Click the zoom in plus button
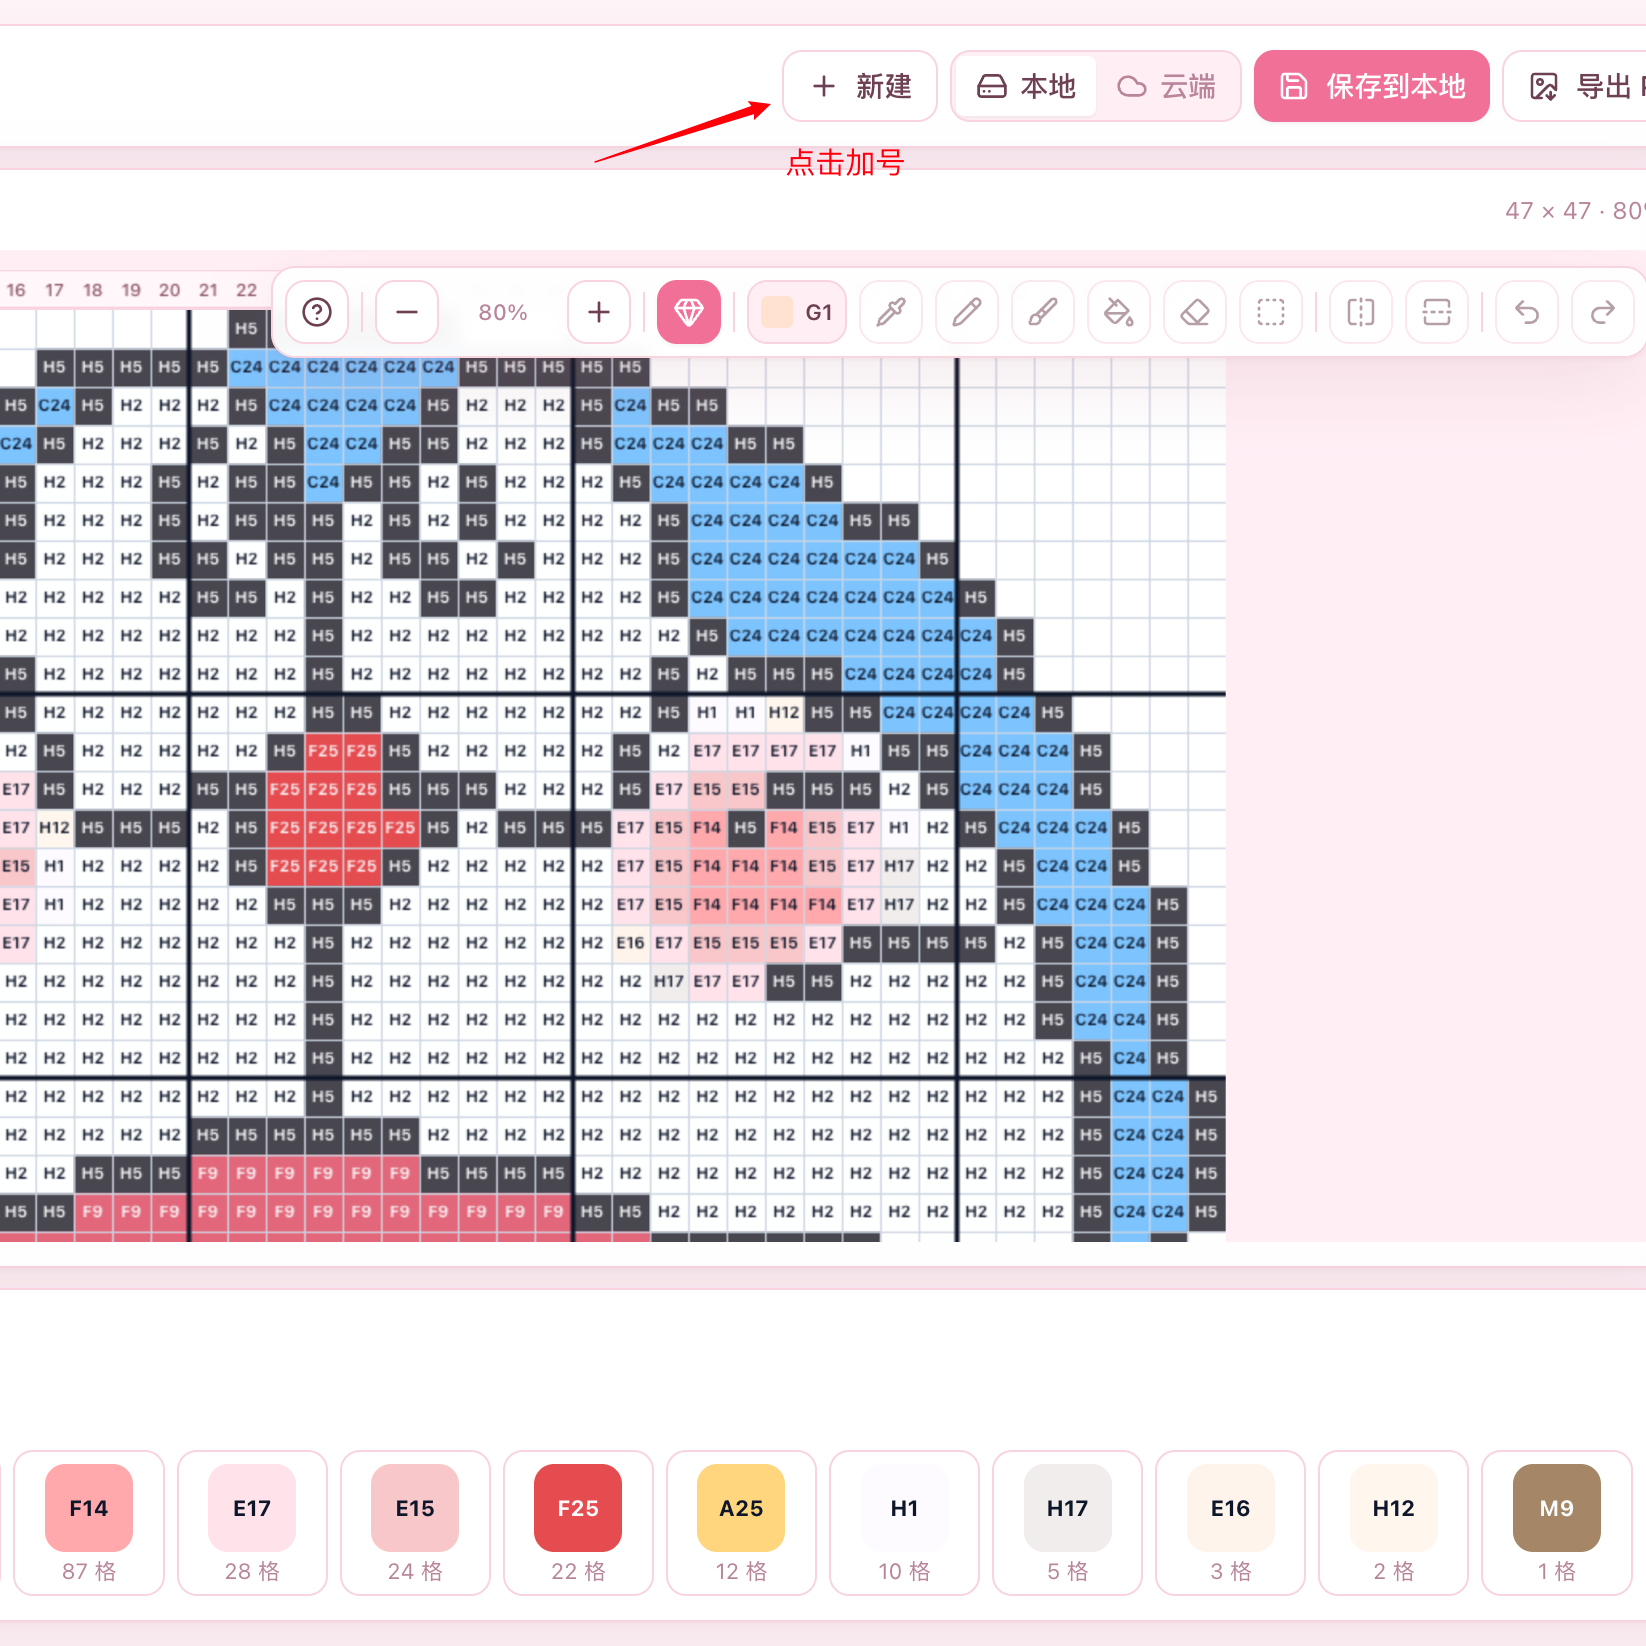Image resolution: width=1646 pixels, height=1646 pixels. coord(599,312)
